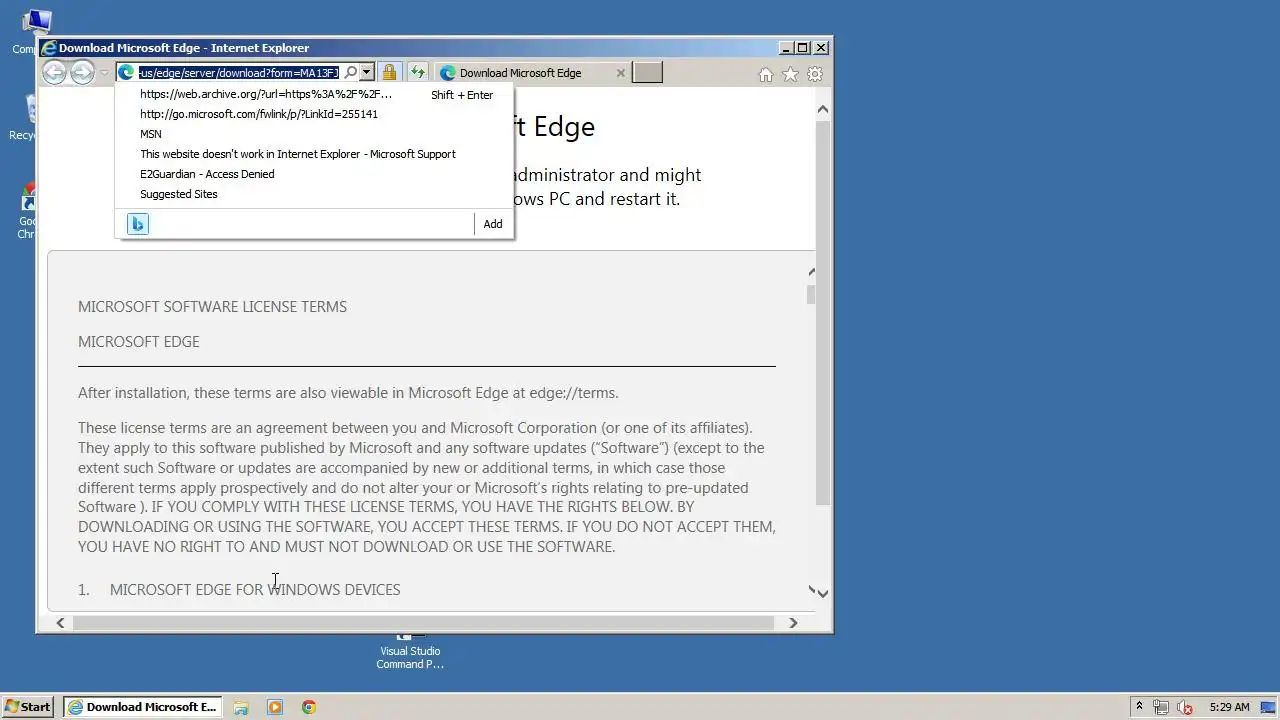Viewport: 1280px width, 720px height.
Task: Select the MSN suggestion
Action: tap(315, 134)
